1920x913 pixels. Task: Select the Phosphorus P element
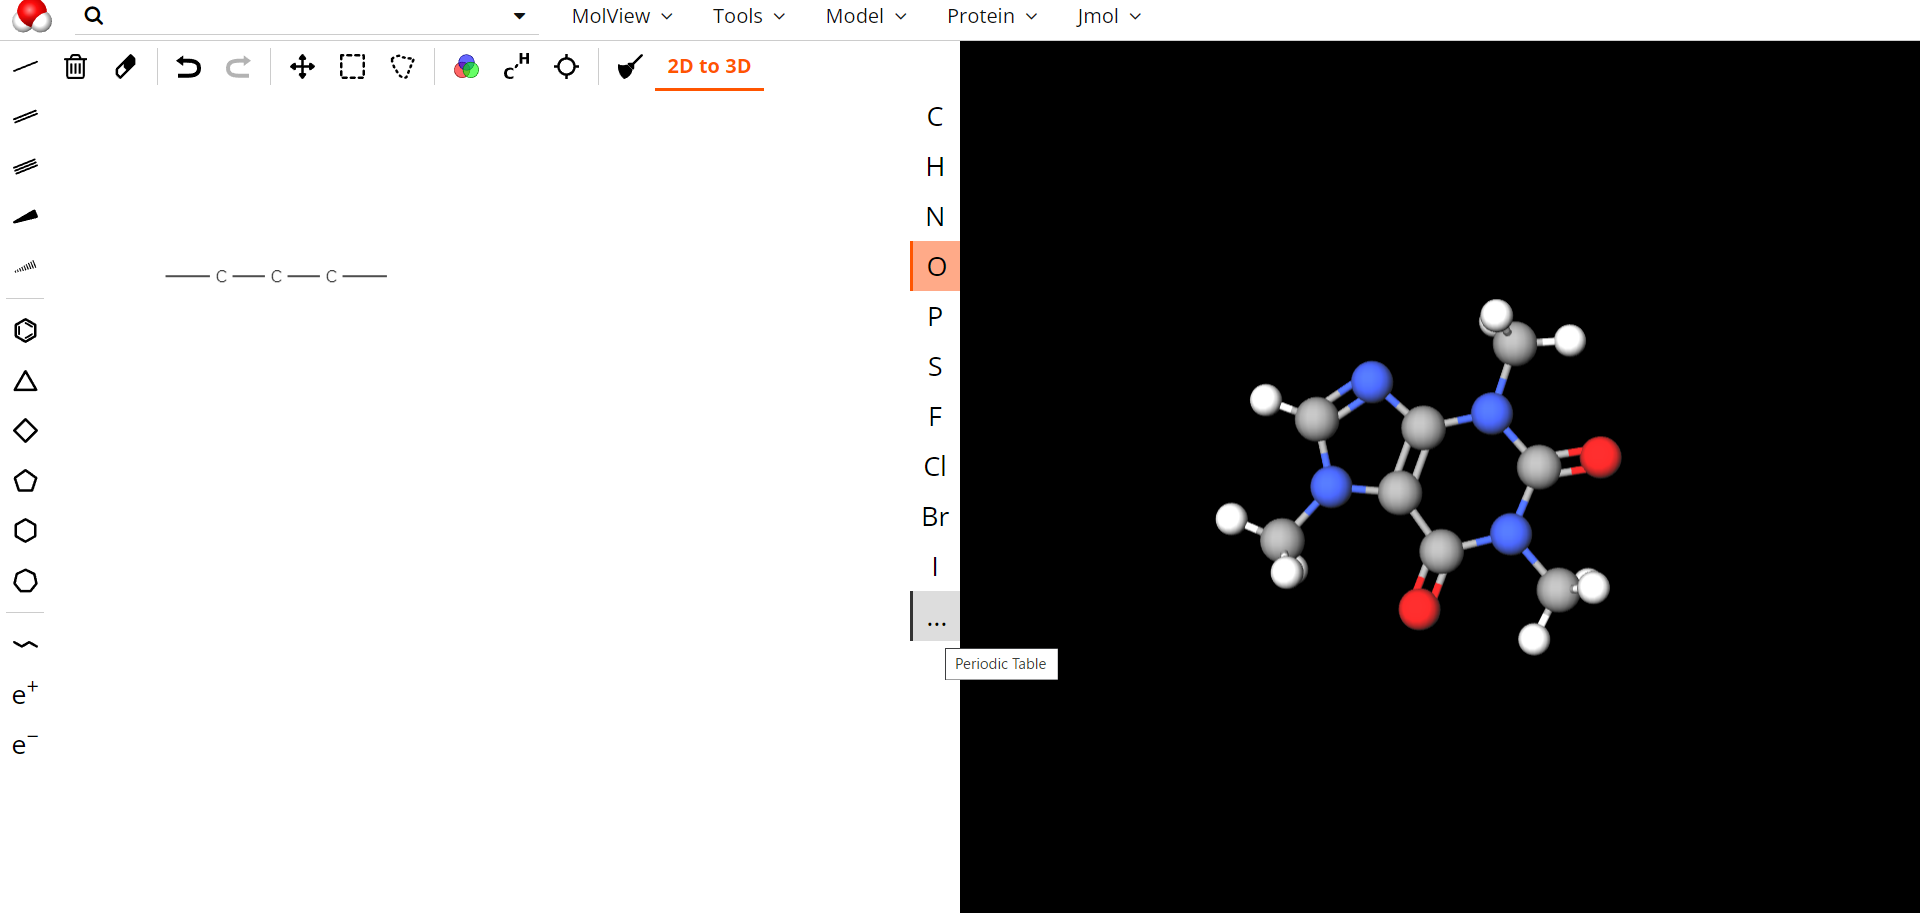[x=935, y=317]
